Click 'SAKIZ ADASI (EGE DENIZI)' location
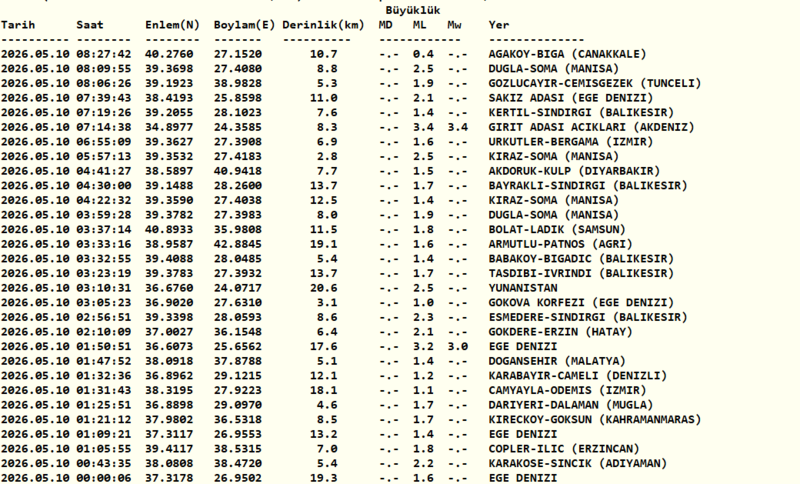Screen dimensions: 800x484 (571, 98)
